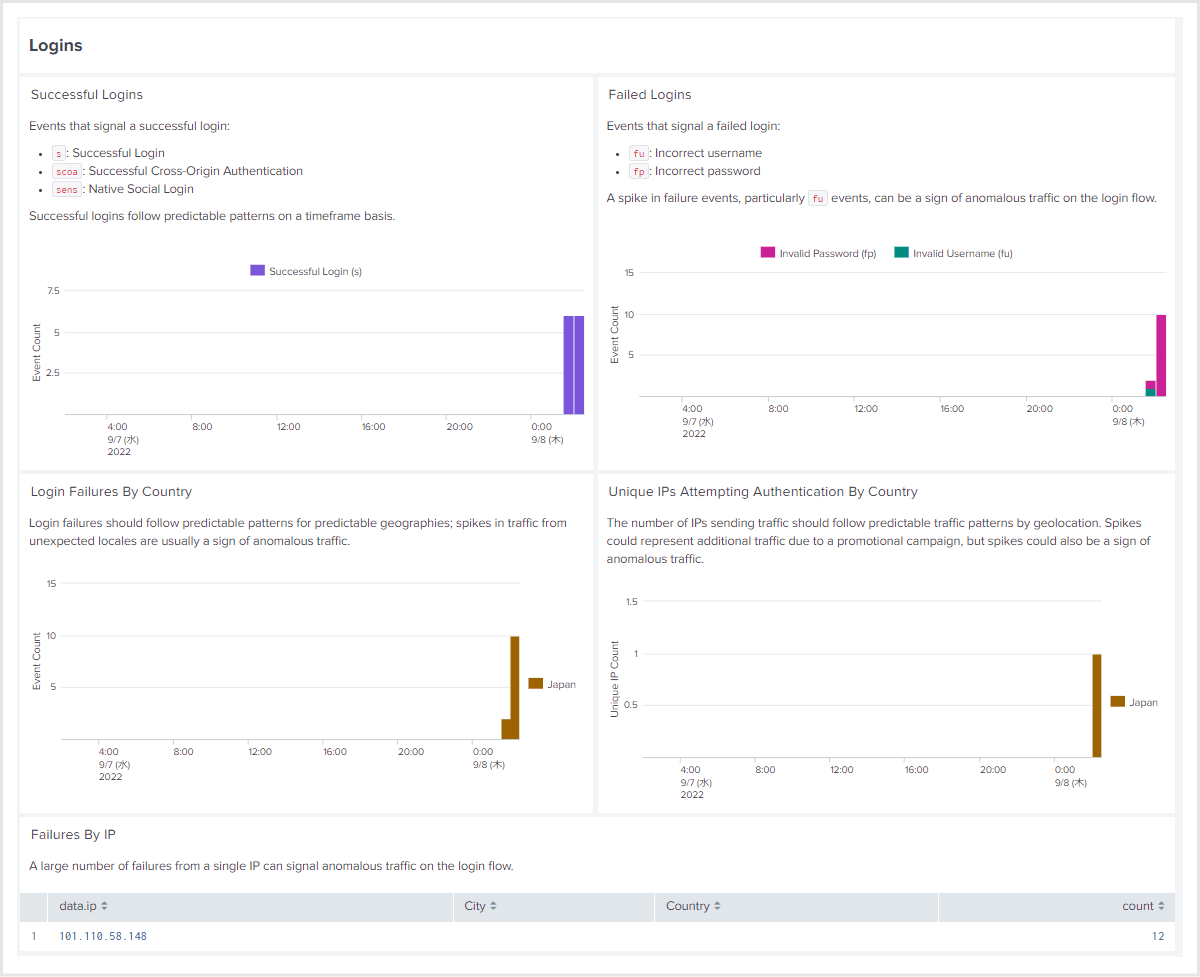Click the fp code tag in bullet list

(x=638, y=172)
